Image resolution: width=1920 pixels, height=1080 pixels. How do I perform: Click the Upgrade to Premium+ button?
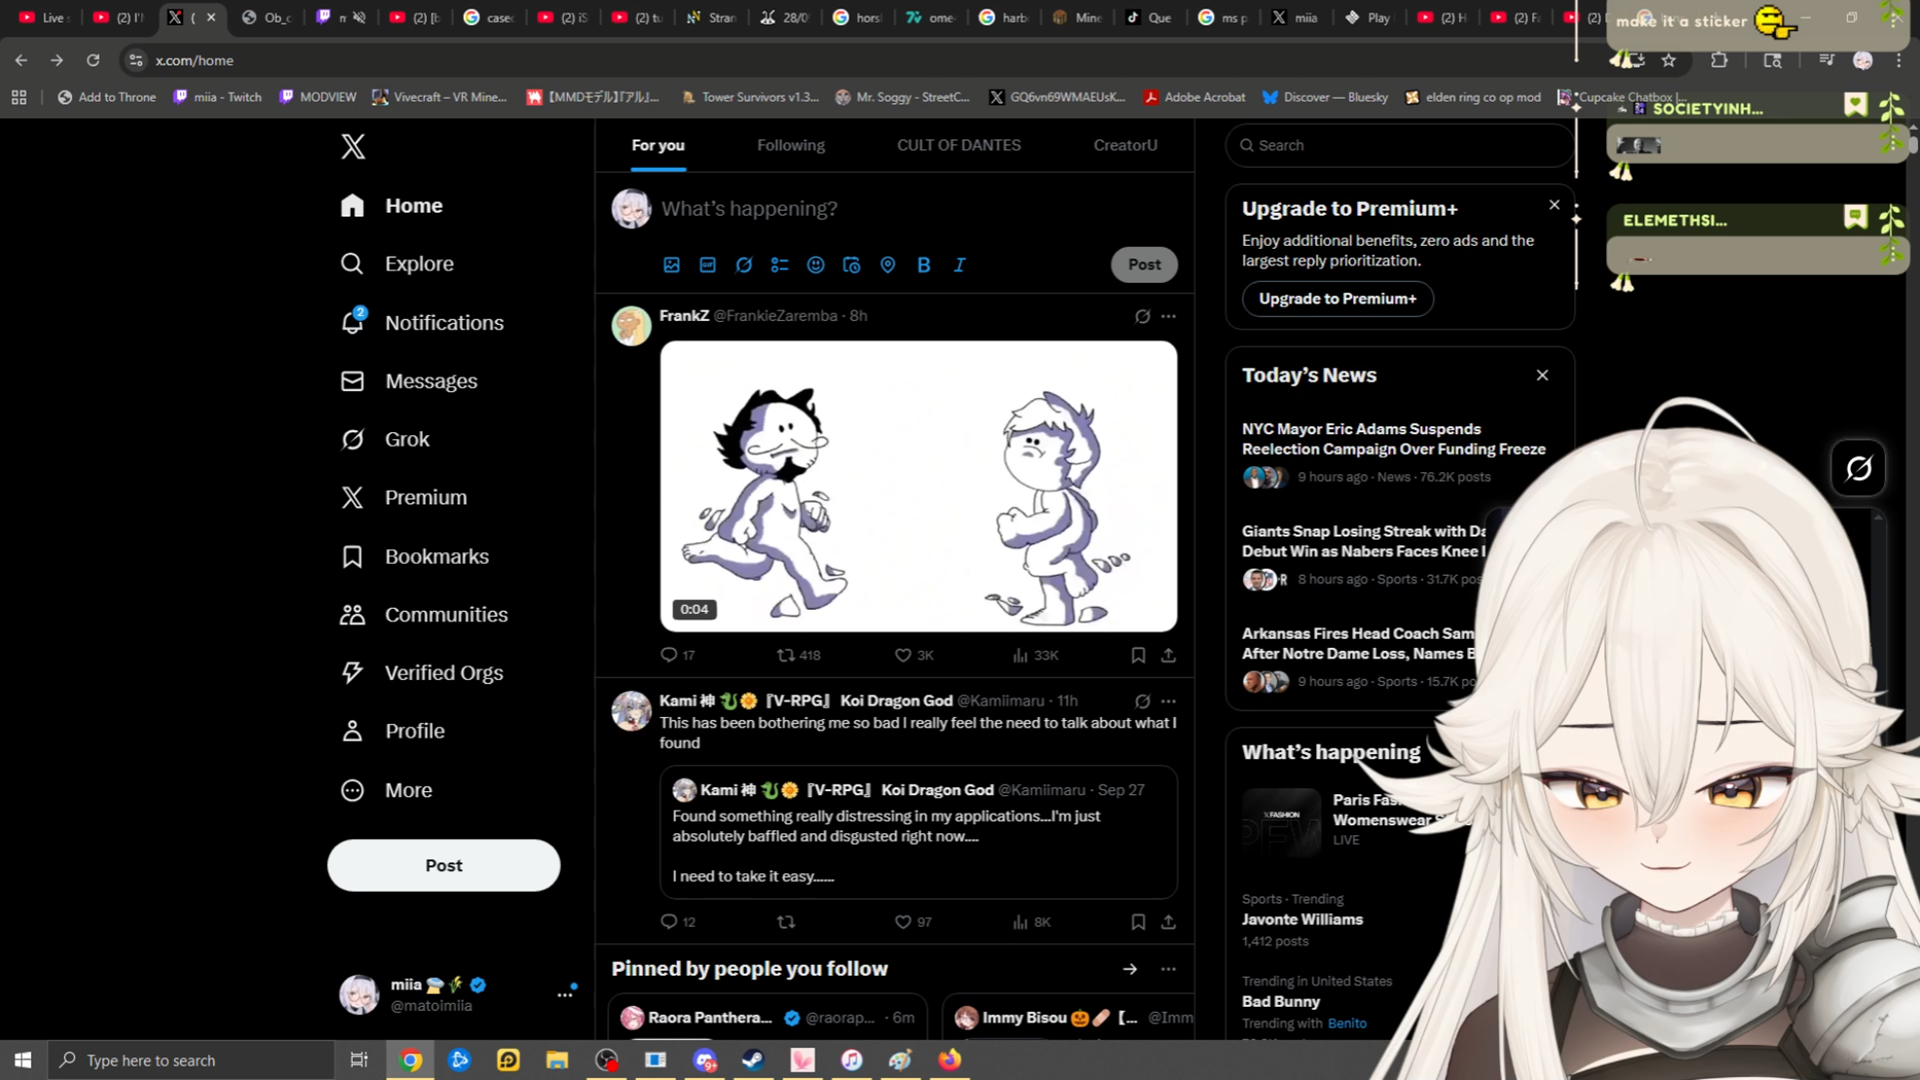tap(1337, 299)
